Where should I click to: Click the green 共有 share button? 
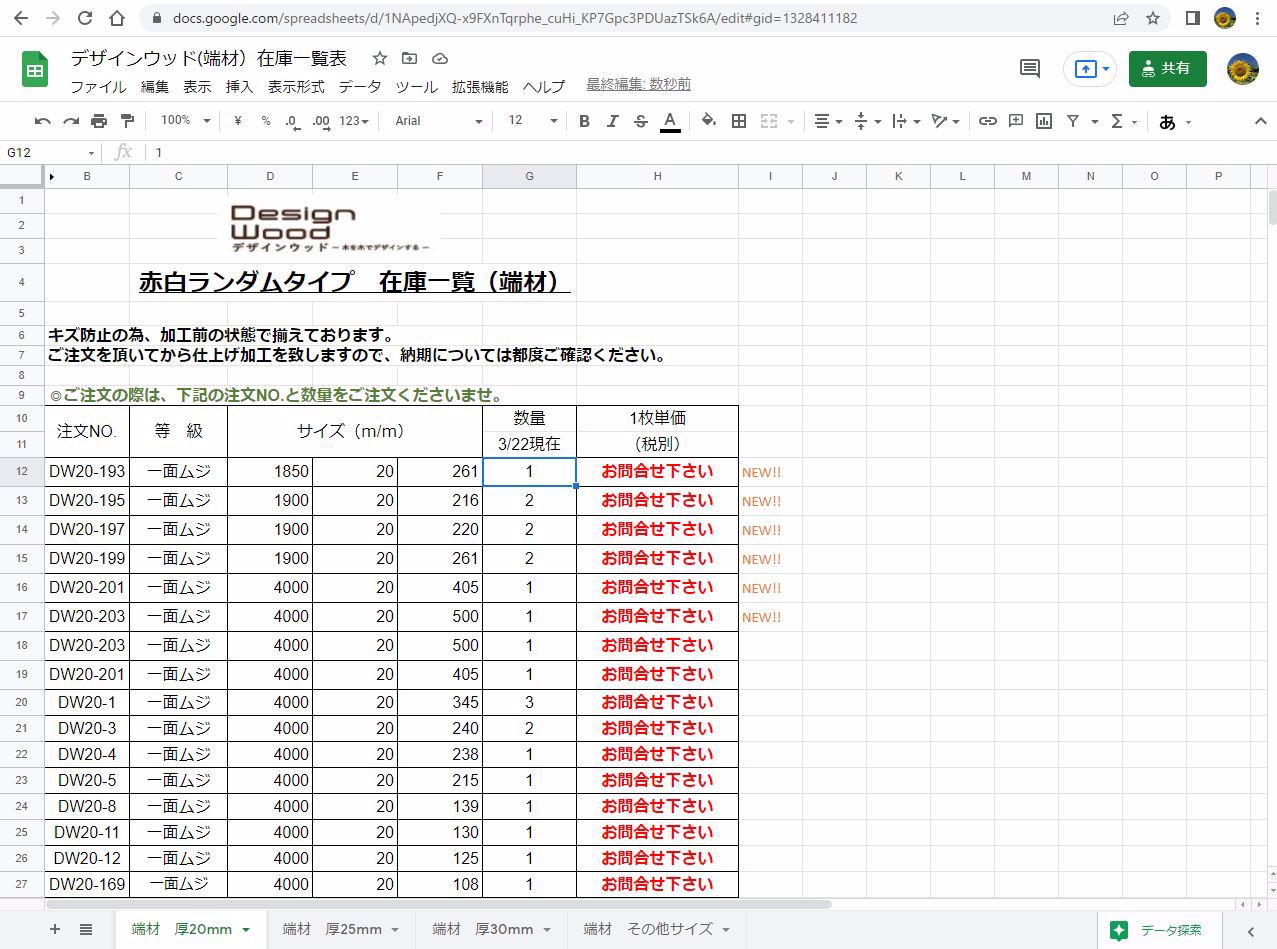[x=1167, y=68]
